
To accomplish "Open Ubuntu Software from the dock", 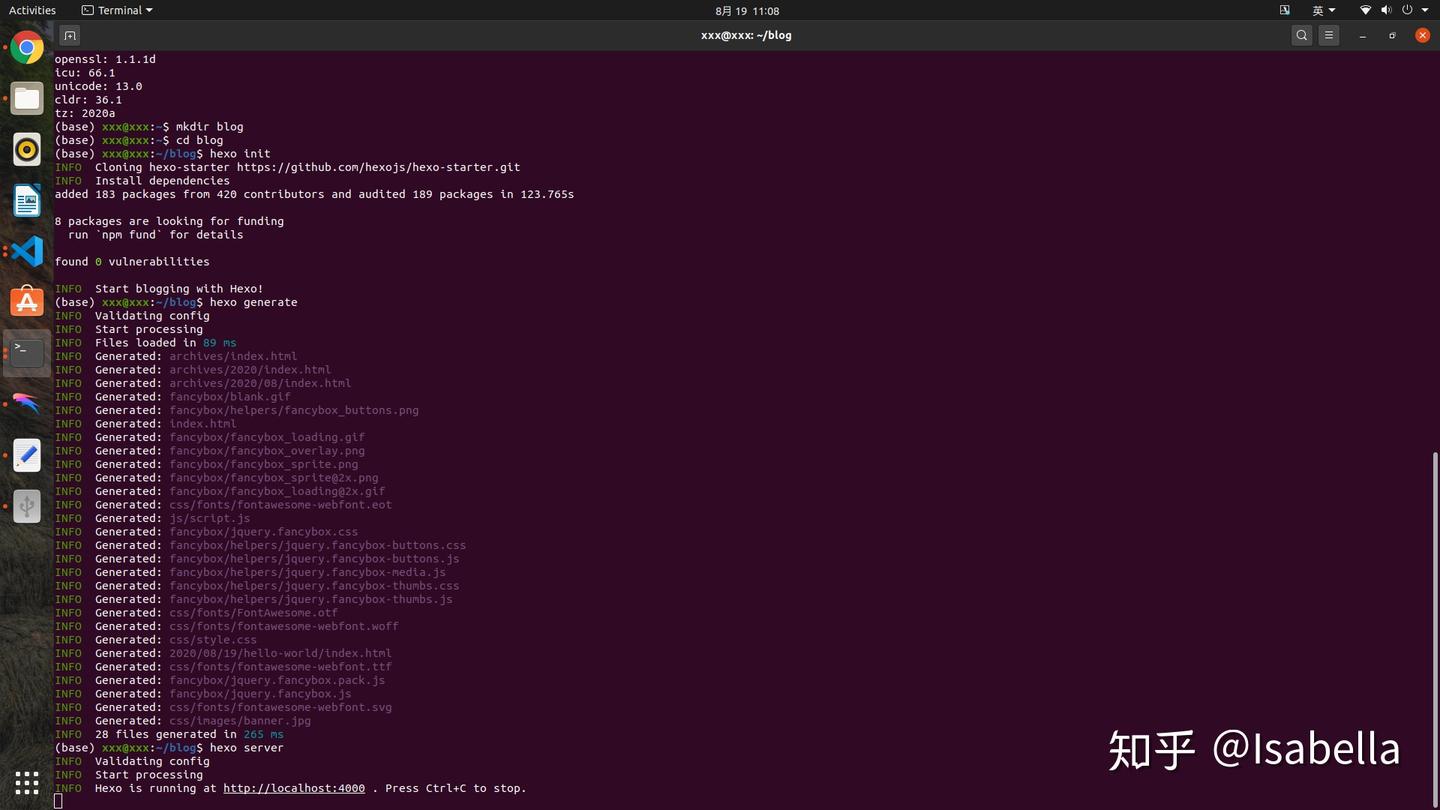I will click(27, 301).
